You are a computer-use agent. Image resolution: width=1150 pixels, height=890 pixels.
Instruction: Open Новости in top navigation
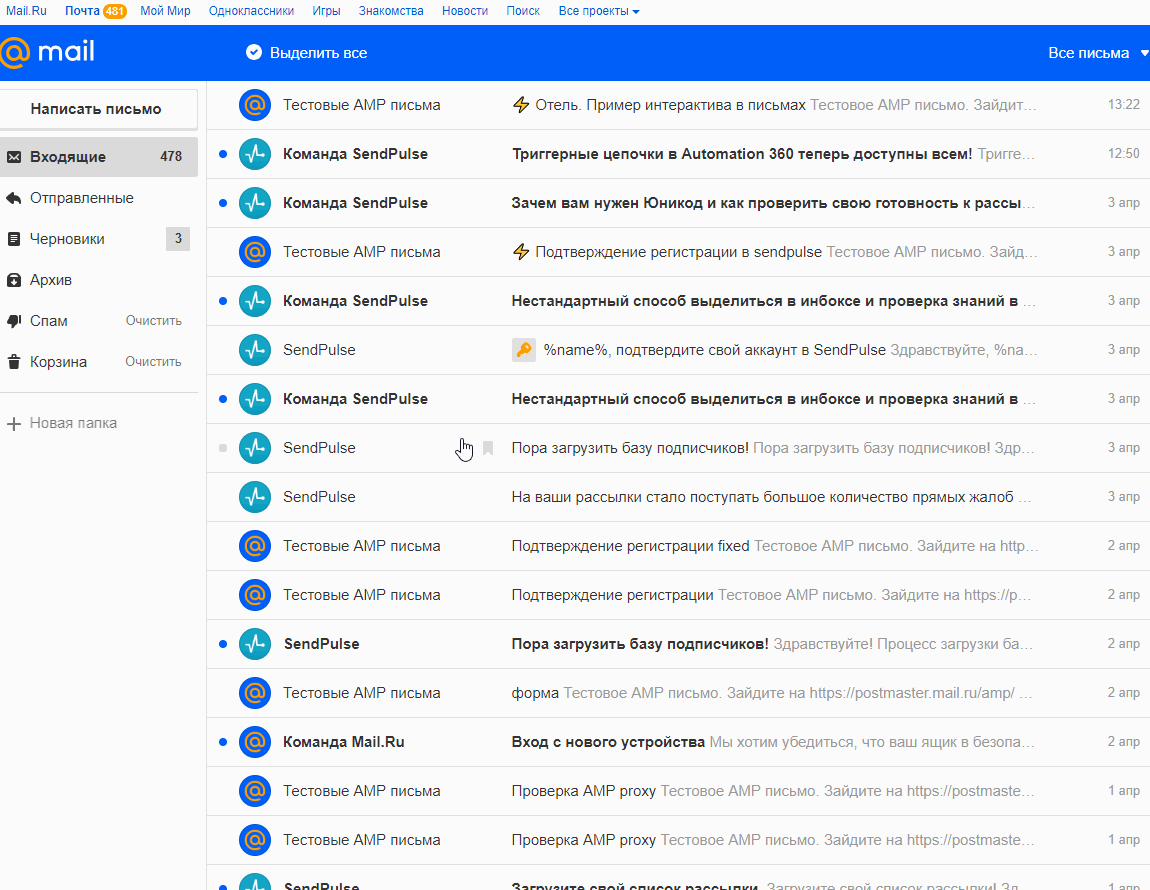tap(465, 11)
